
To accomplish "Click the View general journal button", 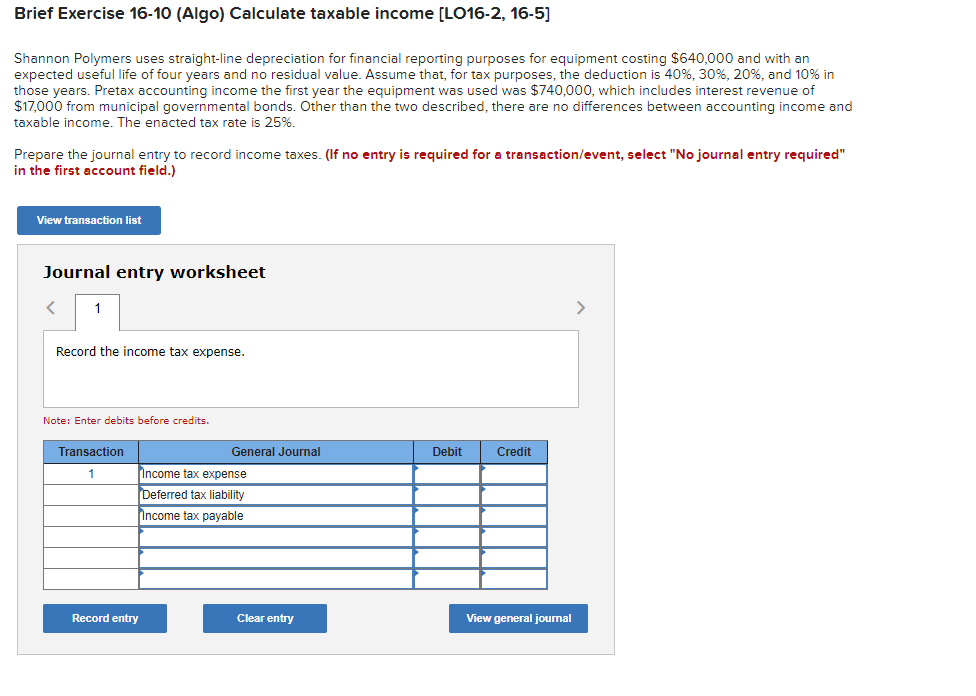I will point(517,618).
